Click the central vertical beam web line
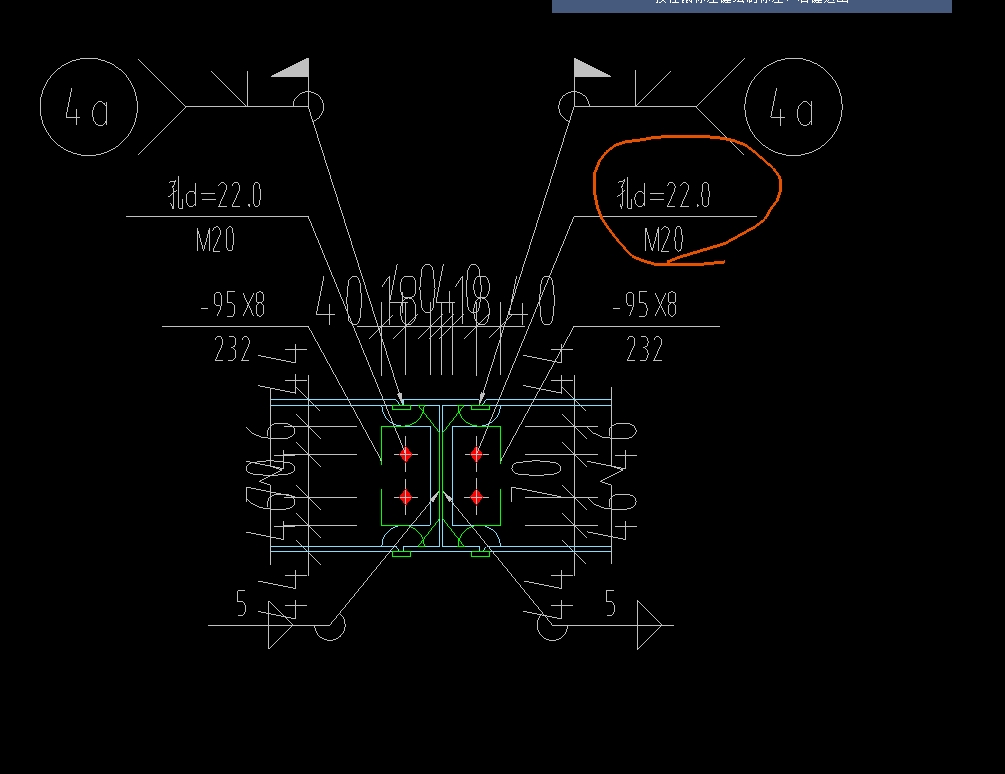This screenshot has width=1005, height=774. click(x=441, y=475)
